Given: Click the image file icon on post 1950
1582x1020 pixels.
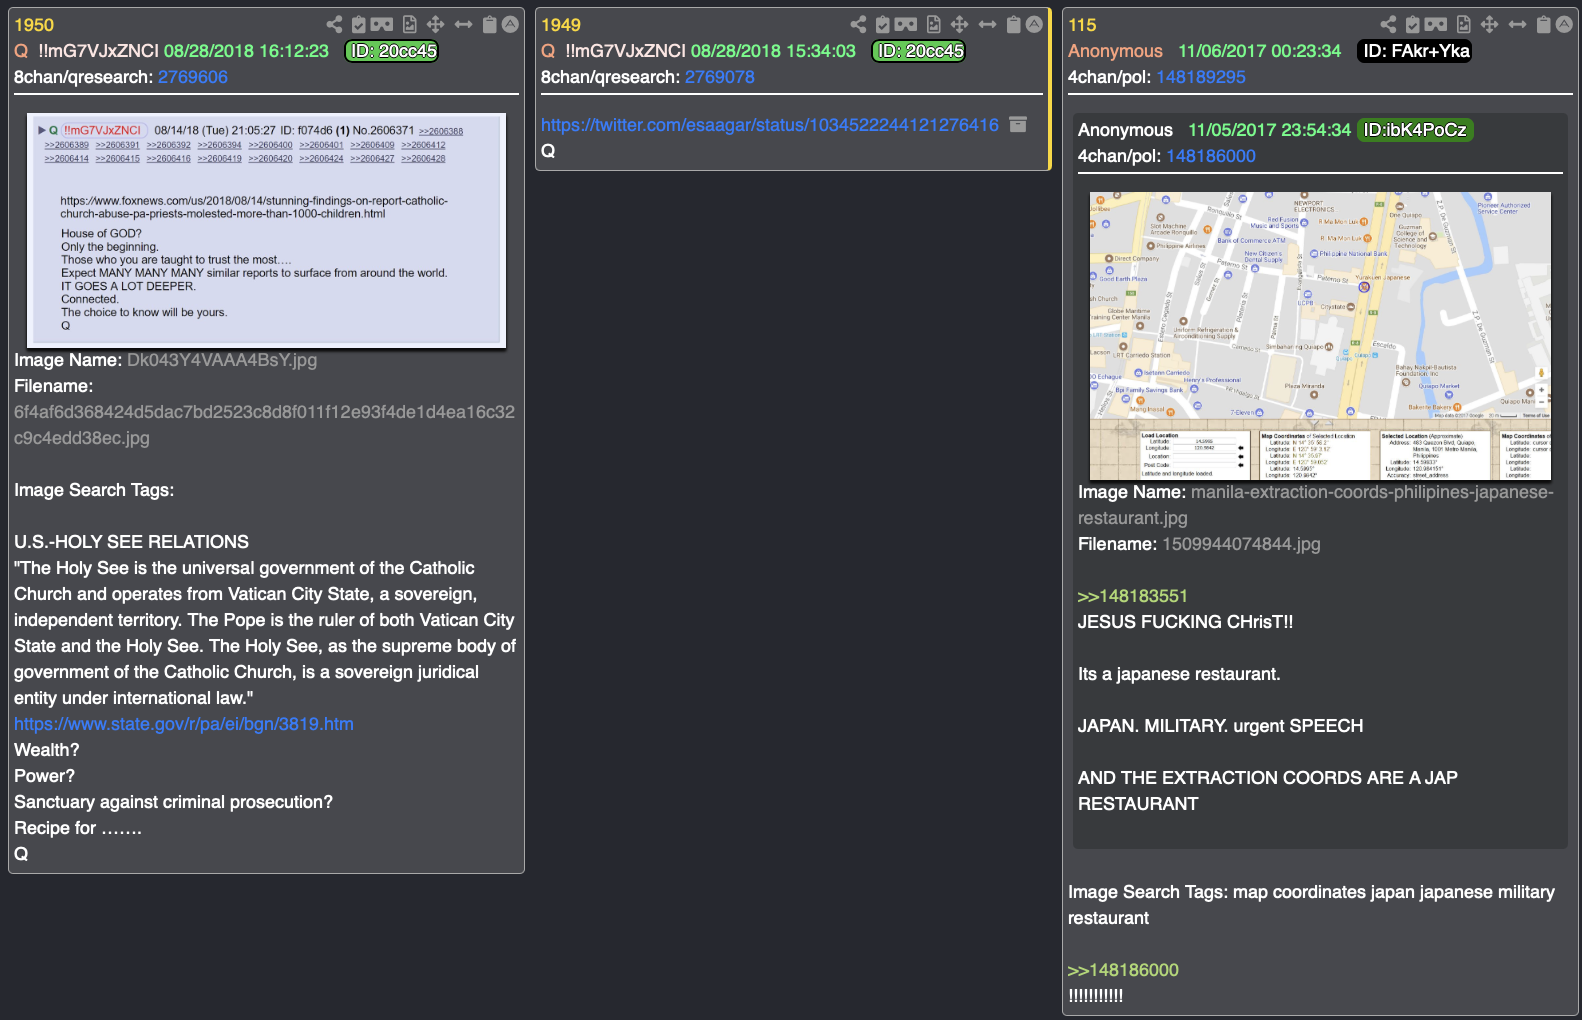Looking at the screenshot, I should [409, 24].
